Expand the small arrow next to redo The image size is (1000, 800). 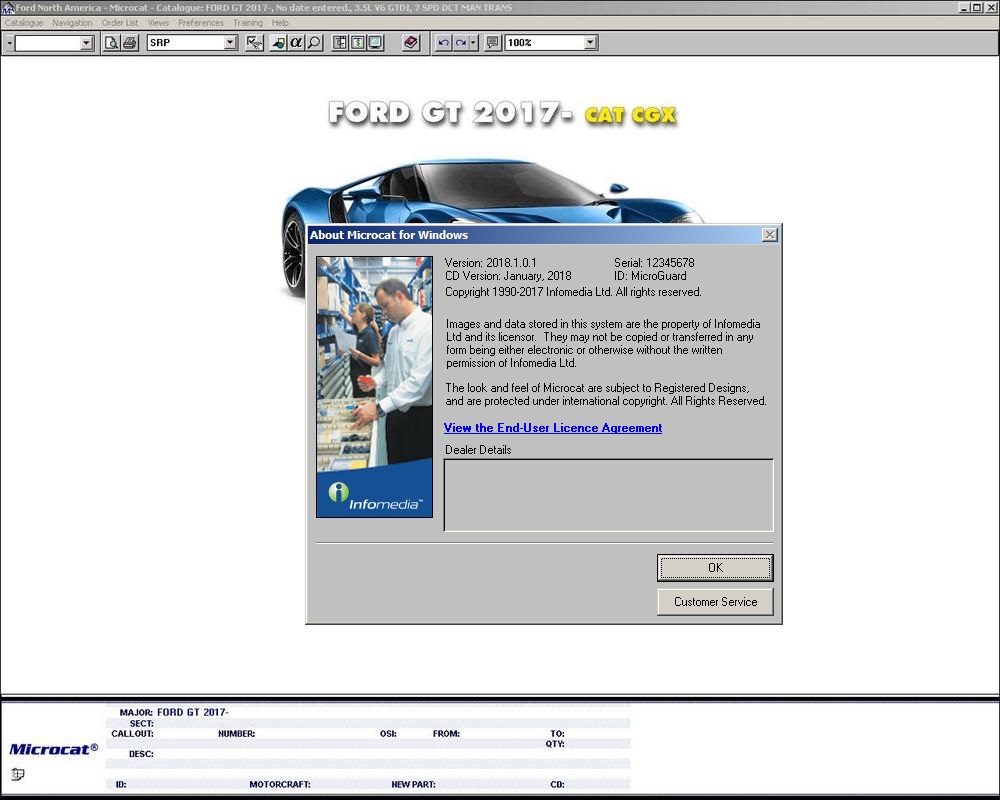point(473,43)
